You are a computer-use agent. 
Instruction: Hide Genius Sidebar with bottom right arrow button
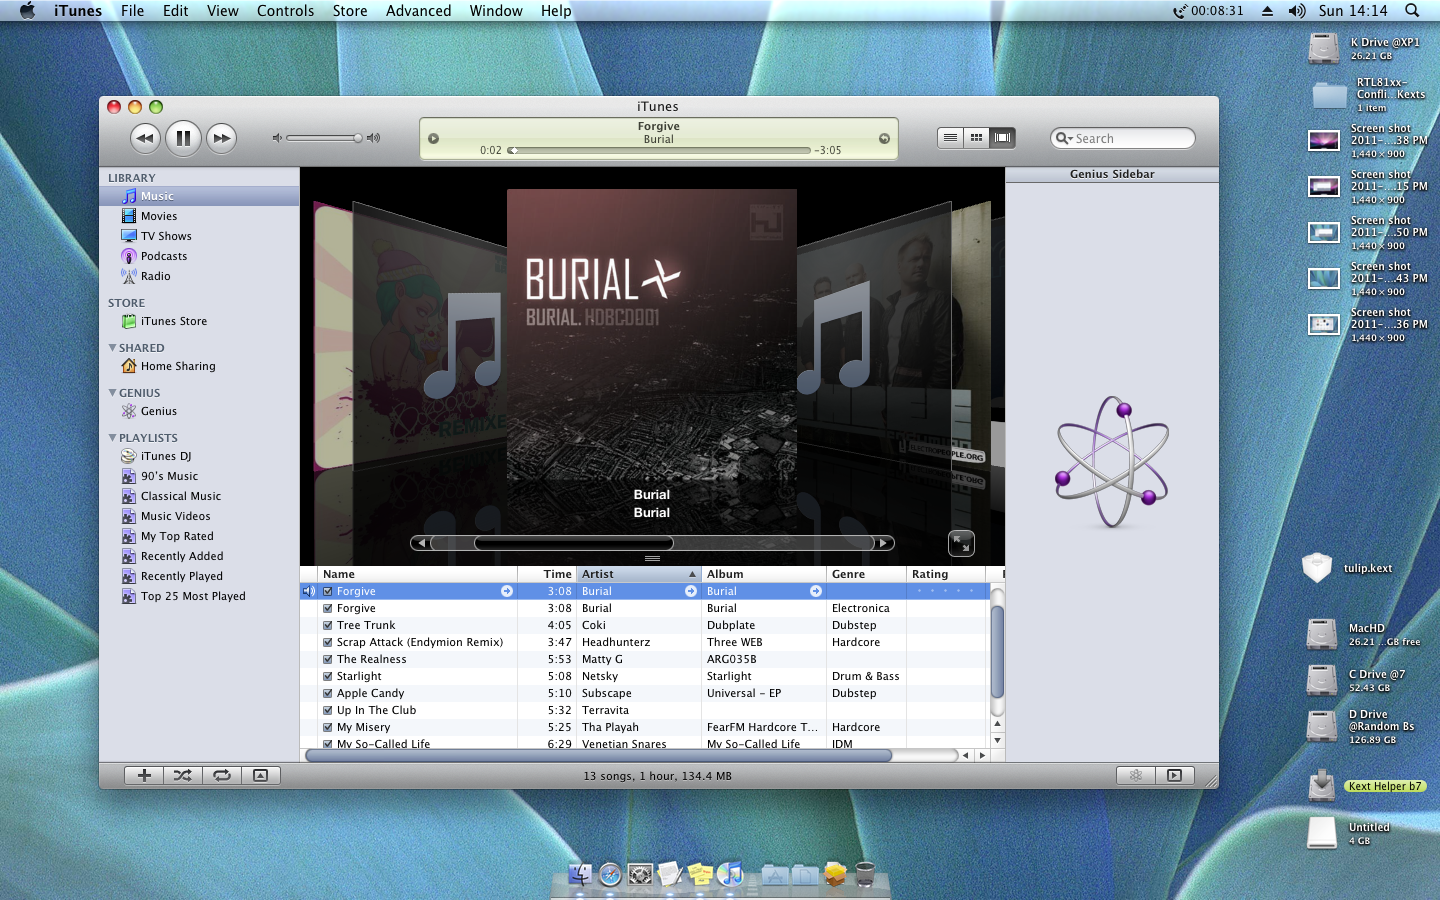pyautogui.click(x=1175, y=775)
